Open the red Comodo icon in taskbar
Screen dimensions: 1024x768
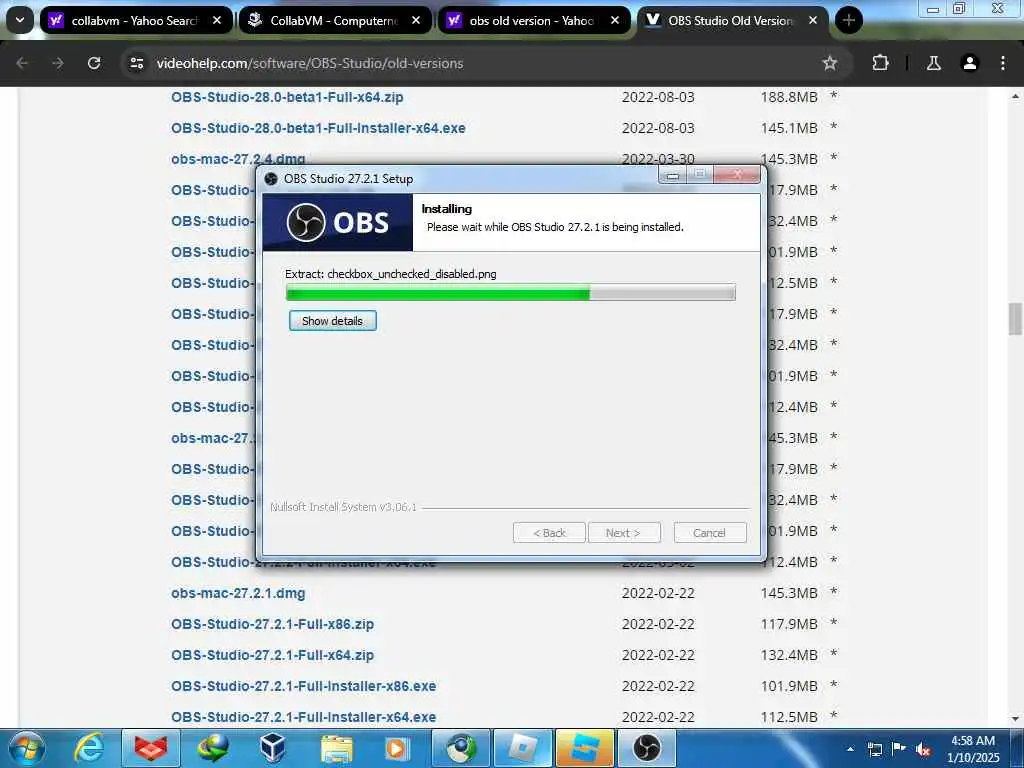pos(151,748)
